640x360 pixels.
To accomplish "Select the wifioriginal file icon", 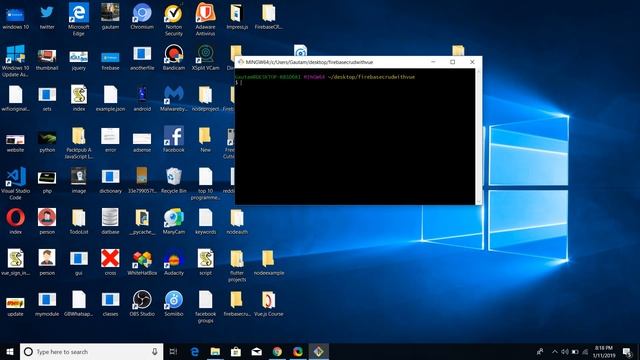I will (x=16, y=98).
